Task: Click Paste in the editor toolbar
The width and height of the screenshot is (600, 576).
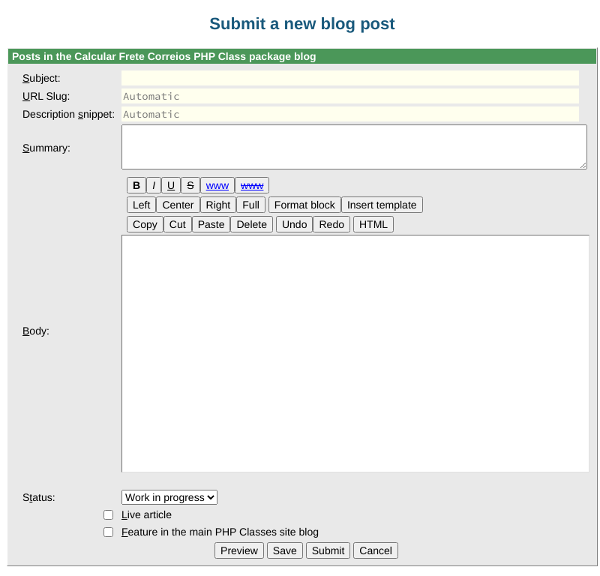Action: coord(211,224)
